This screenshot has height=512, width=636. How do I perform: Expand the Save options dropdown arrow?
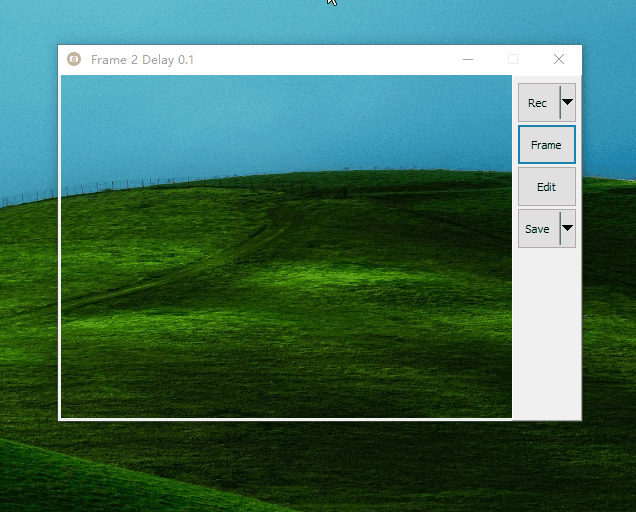[x=568, y=229]
